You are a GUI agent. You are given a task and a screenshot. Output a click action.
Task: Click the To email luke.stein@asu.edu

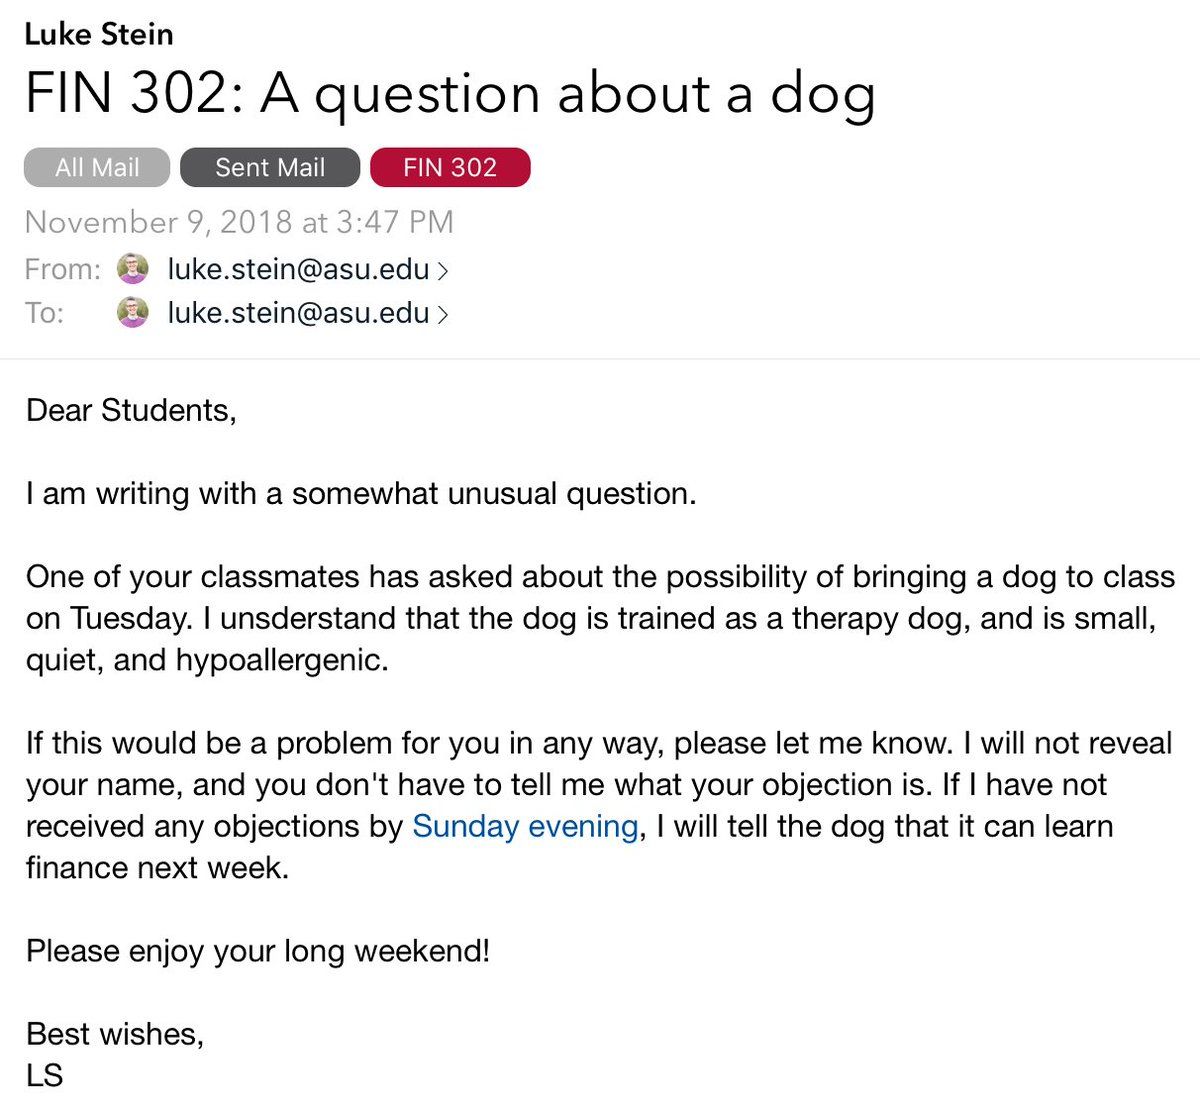[298, 314]
